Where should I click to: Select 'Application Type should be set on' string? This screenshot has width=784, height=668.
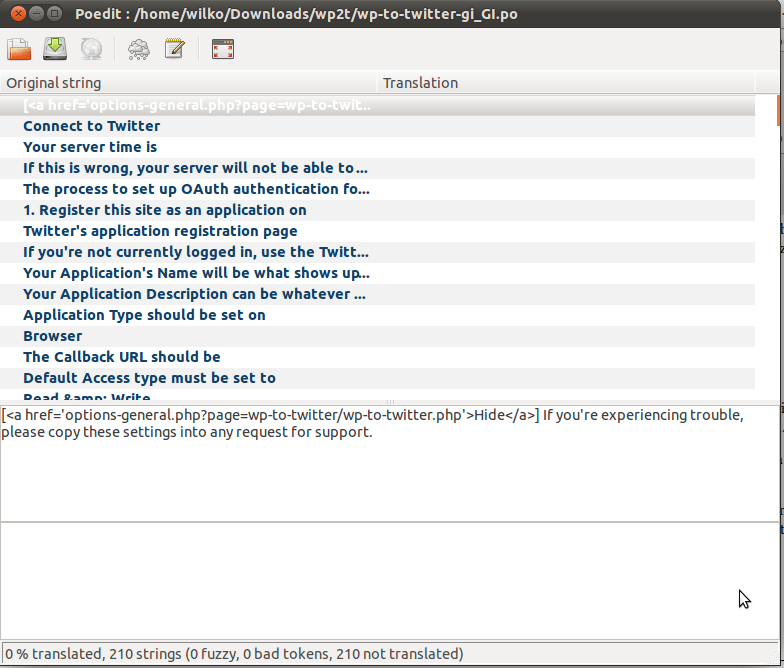pyautogui.click(x=378, y=315)
